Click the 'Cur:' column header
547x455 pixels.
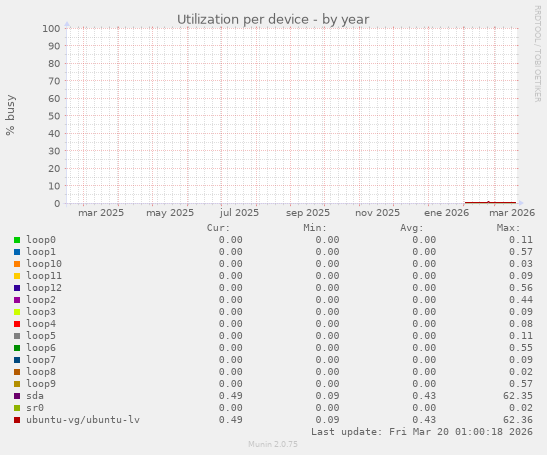coord(218,228)
